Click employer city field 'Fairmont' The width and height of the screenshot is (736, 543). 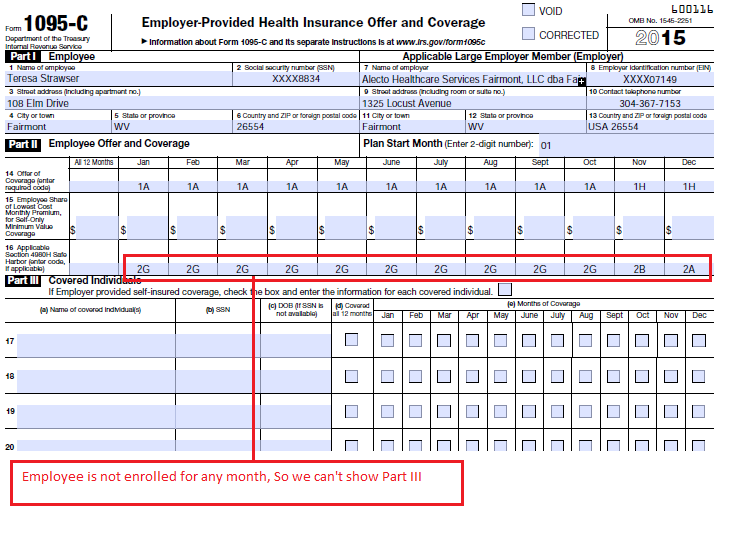point(412,126)
